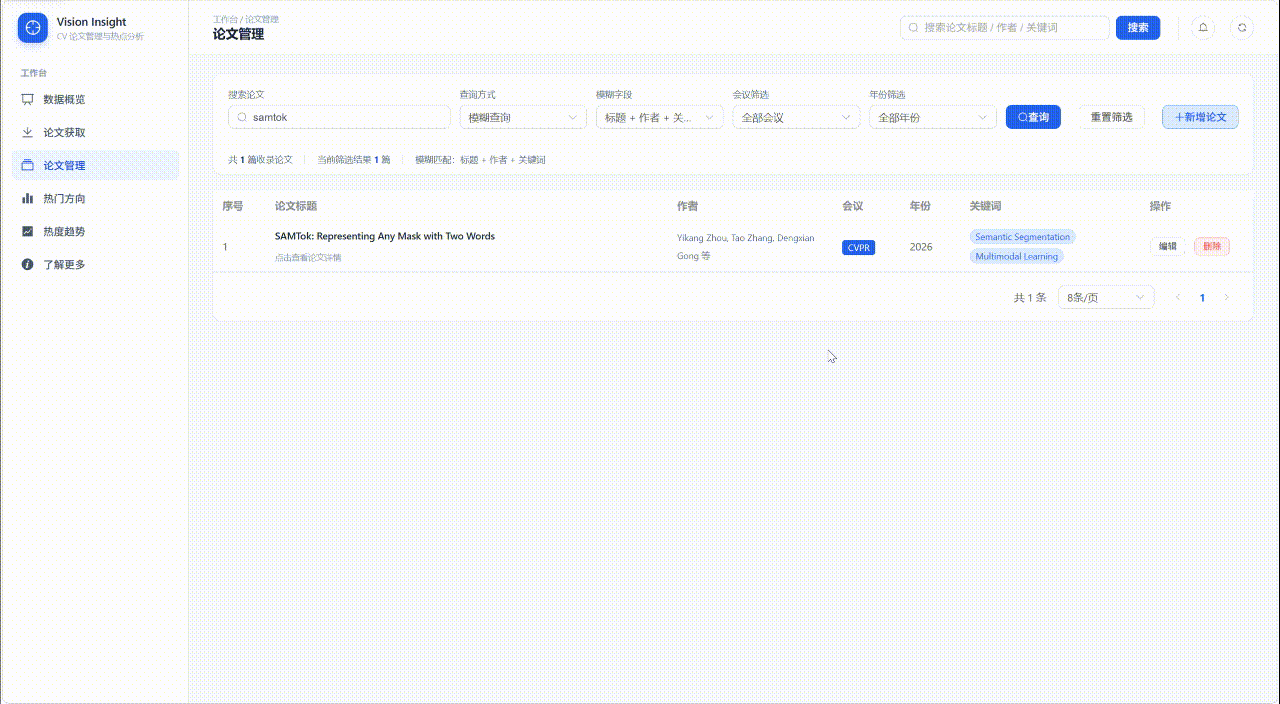Viewport: 1280px width, 704px height.
Task: Click the 热度趋势 trend icon in the sidebar
Action: 28,232
